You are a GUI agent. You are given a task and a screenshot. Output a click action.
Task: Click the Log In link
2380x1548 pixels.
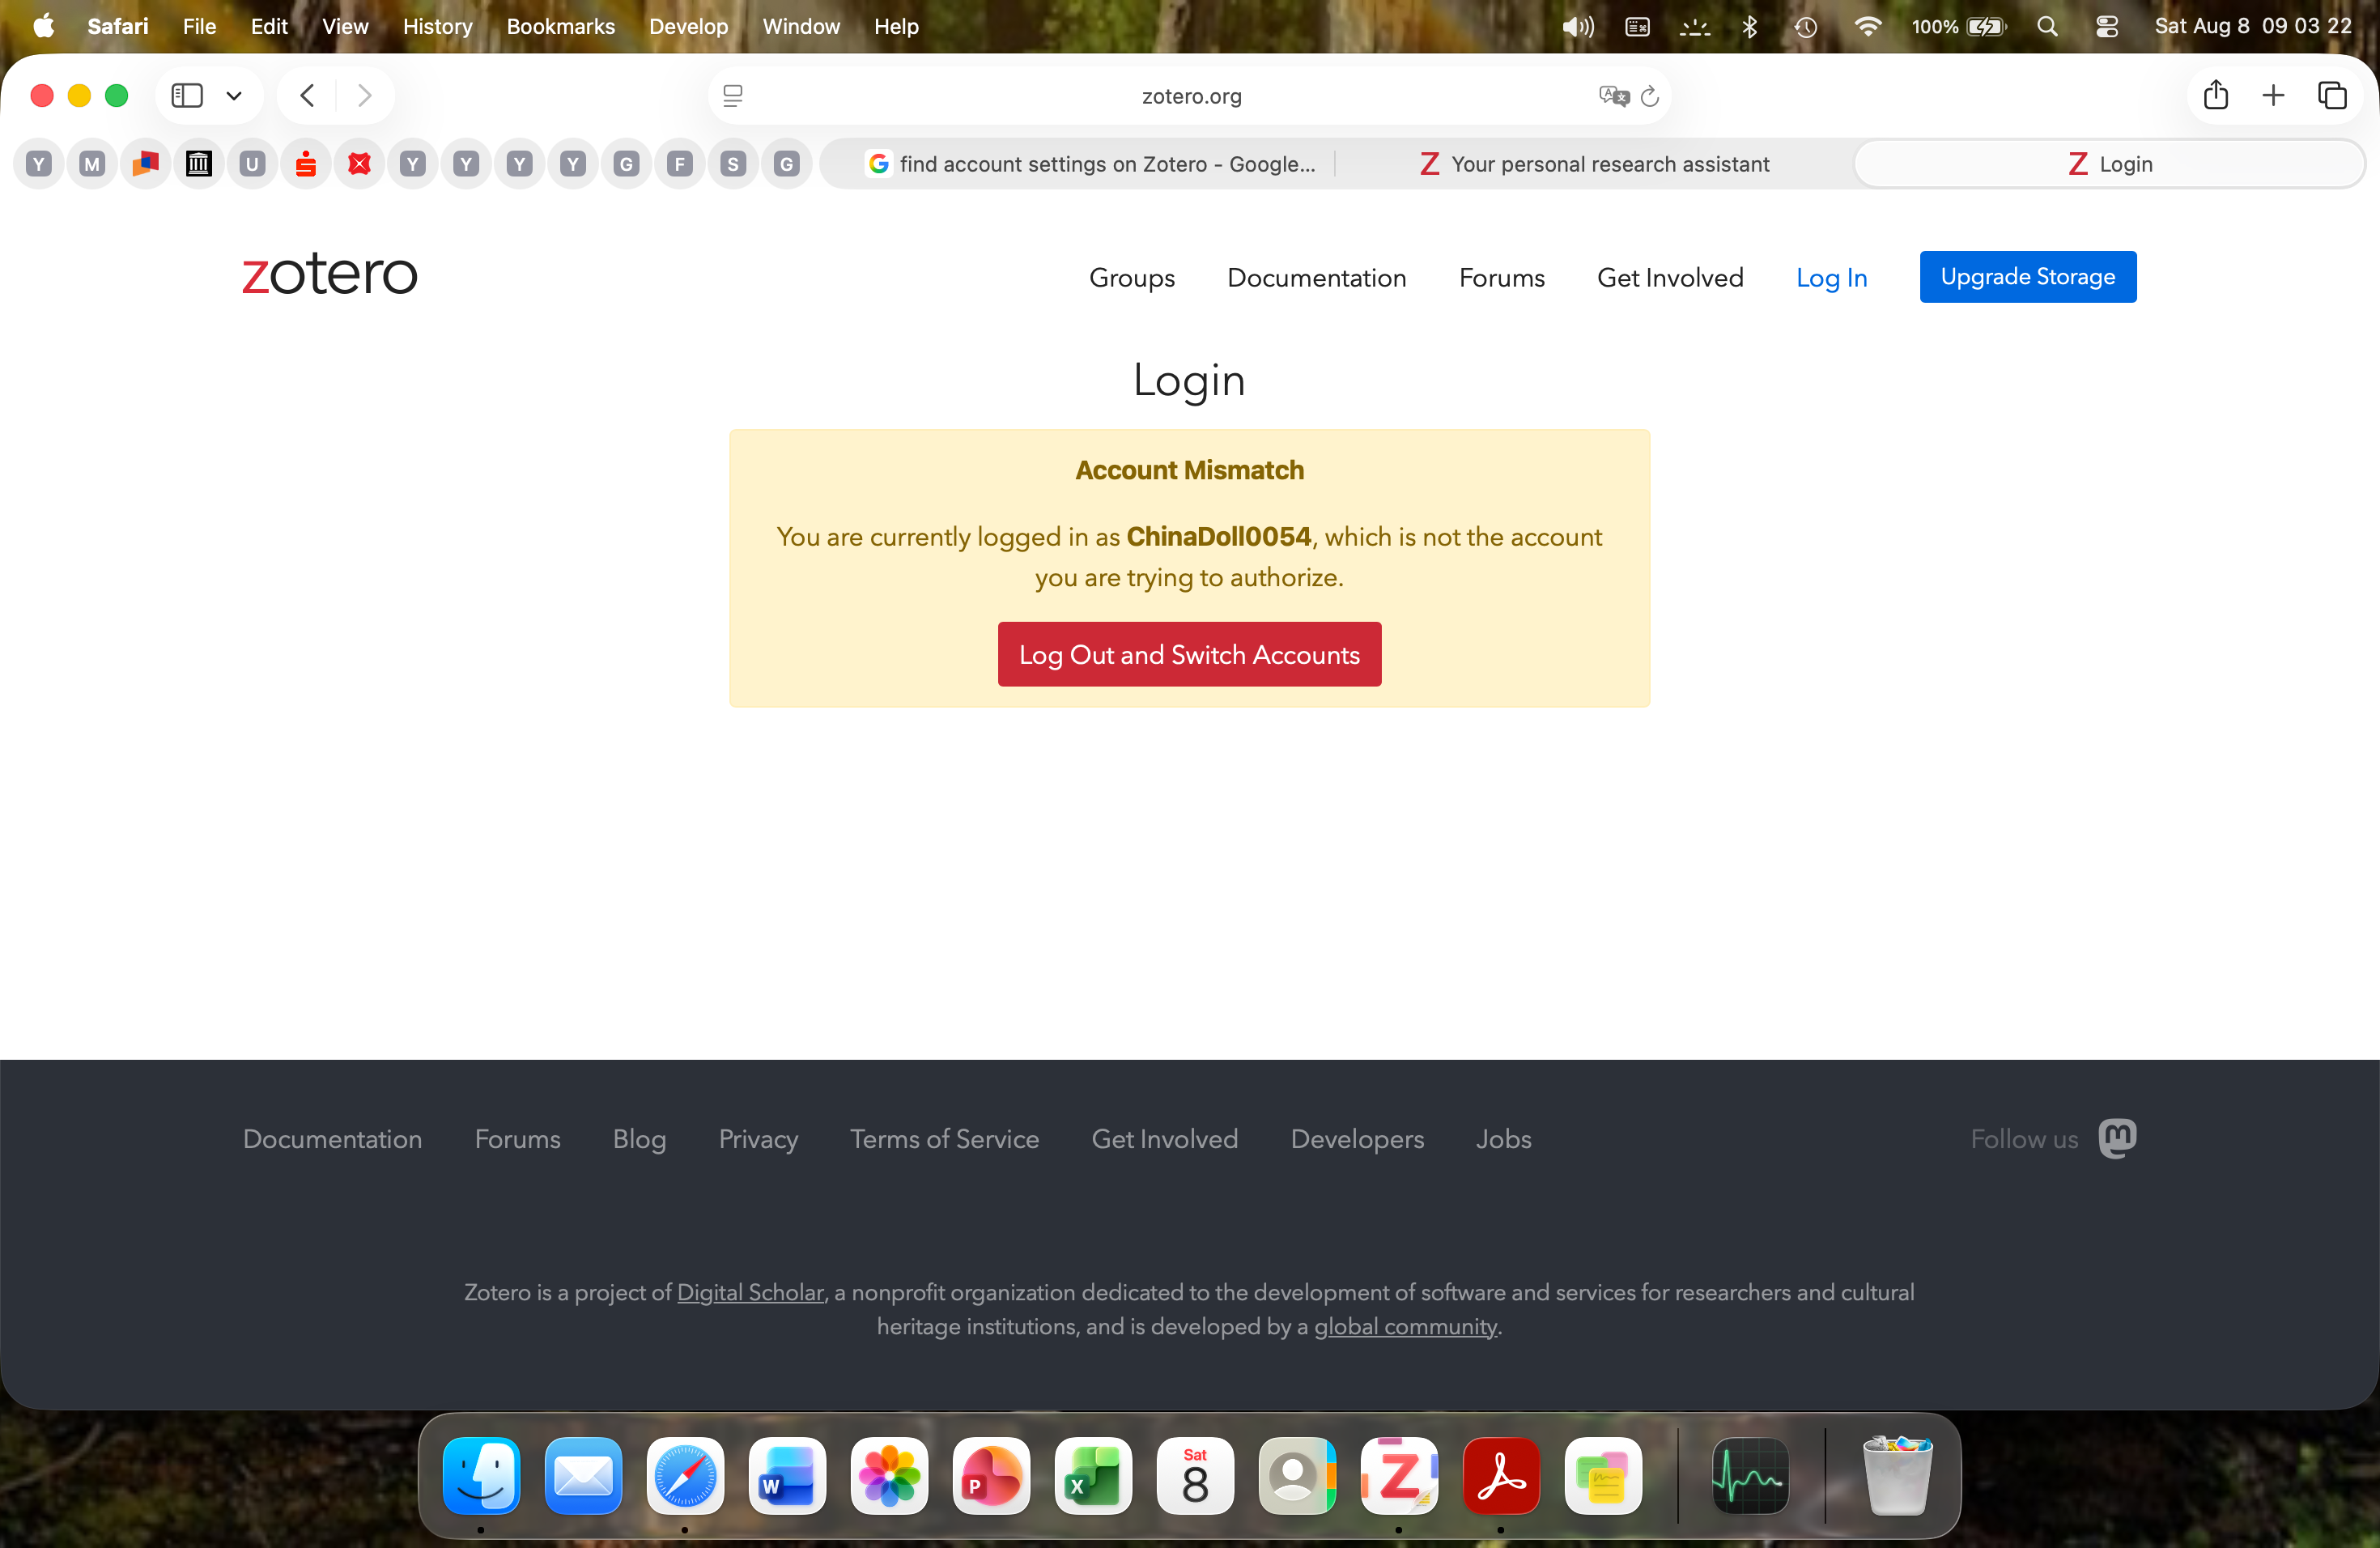(x=1832, y=278)
